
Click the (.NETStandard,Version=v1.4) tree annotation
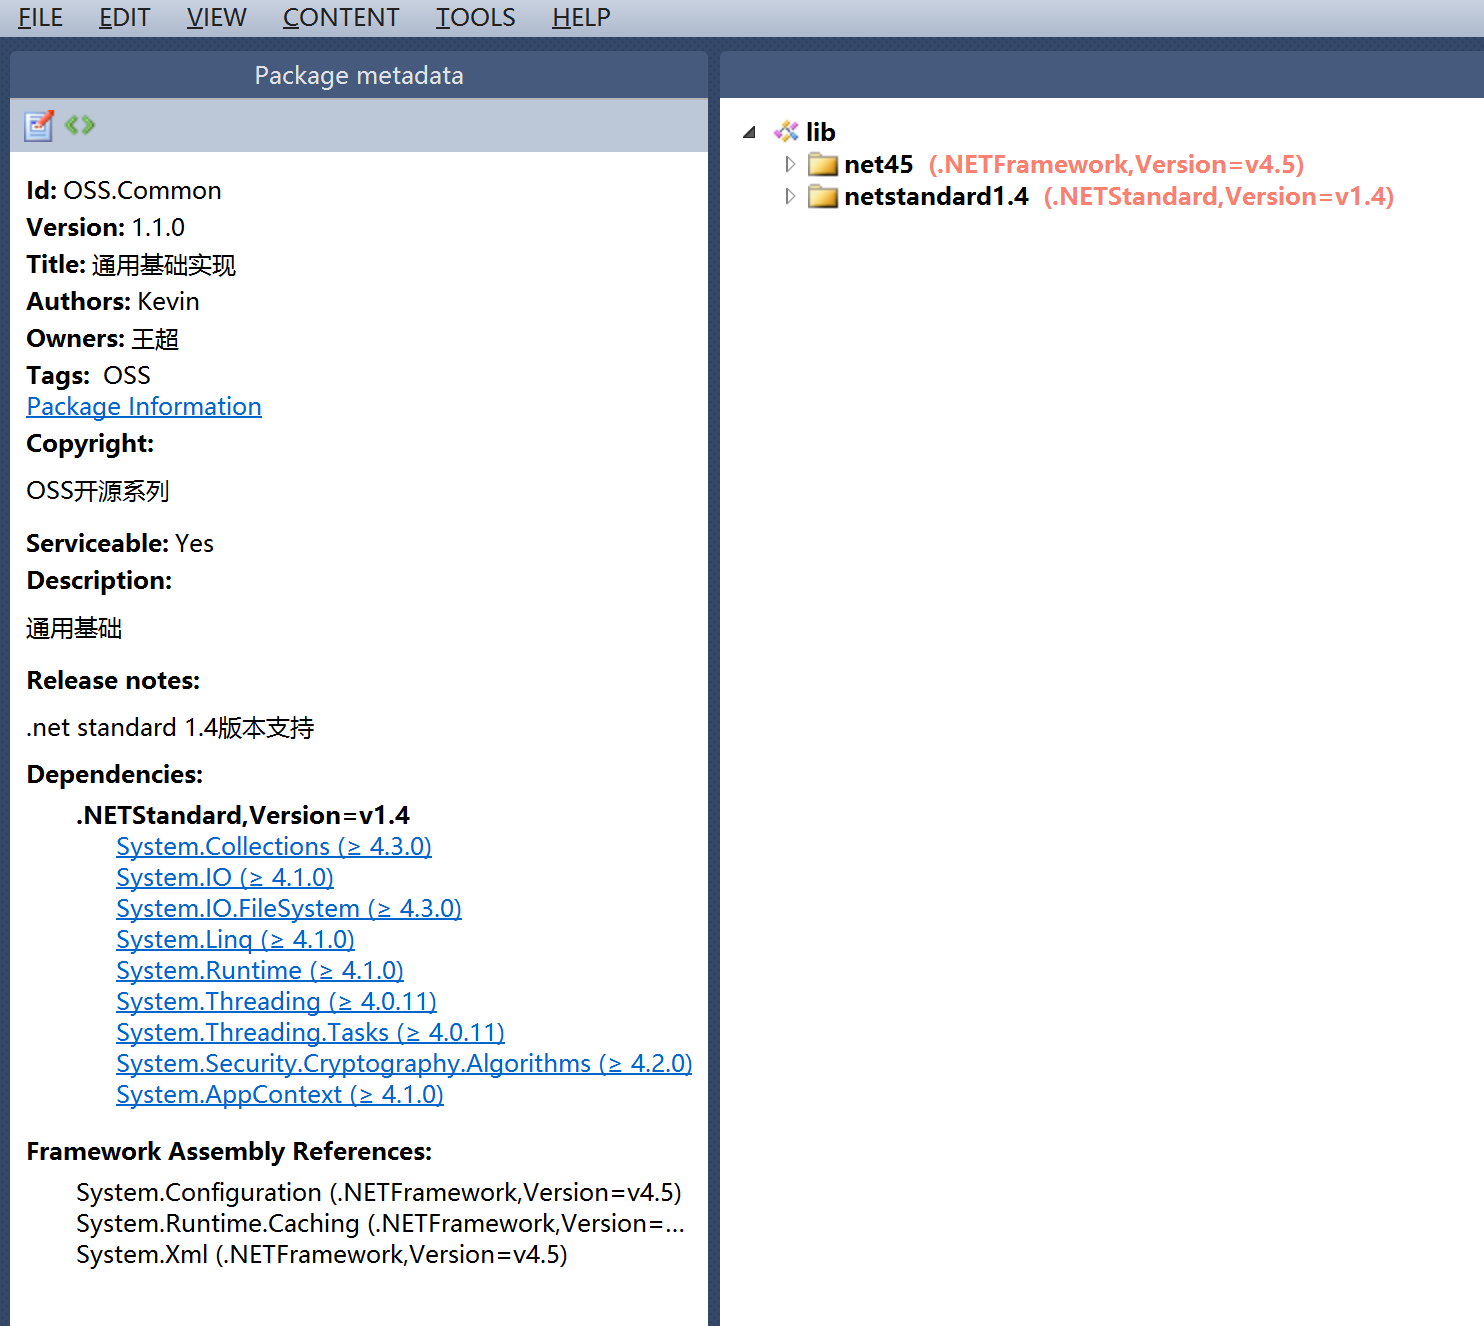[x=1219, y=196]
